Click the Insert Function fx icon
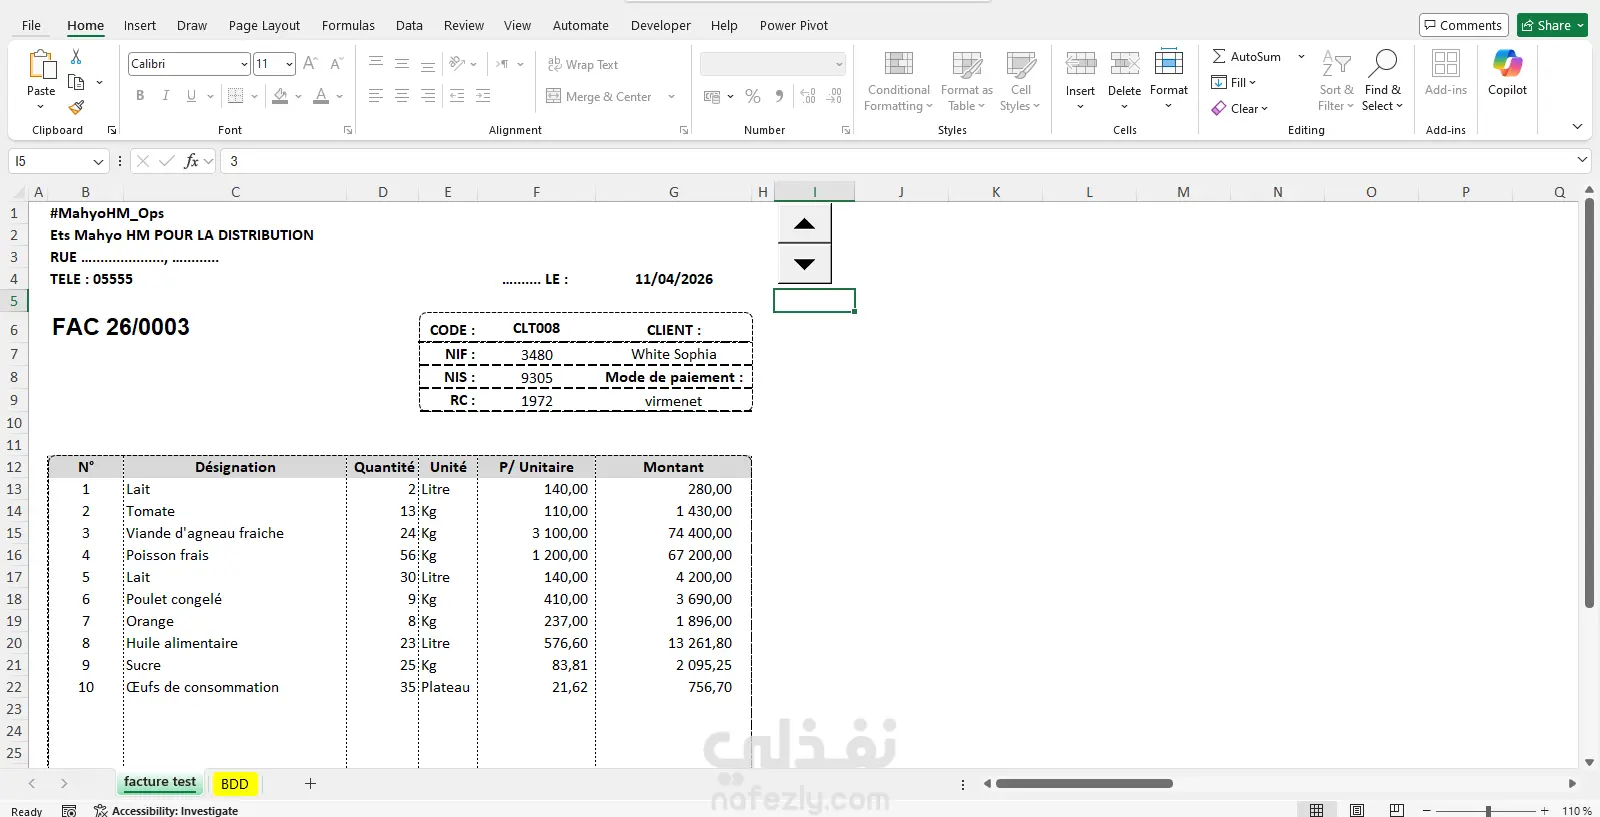The height and width of the screenshot is (817, 1600). [191, 161]
